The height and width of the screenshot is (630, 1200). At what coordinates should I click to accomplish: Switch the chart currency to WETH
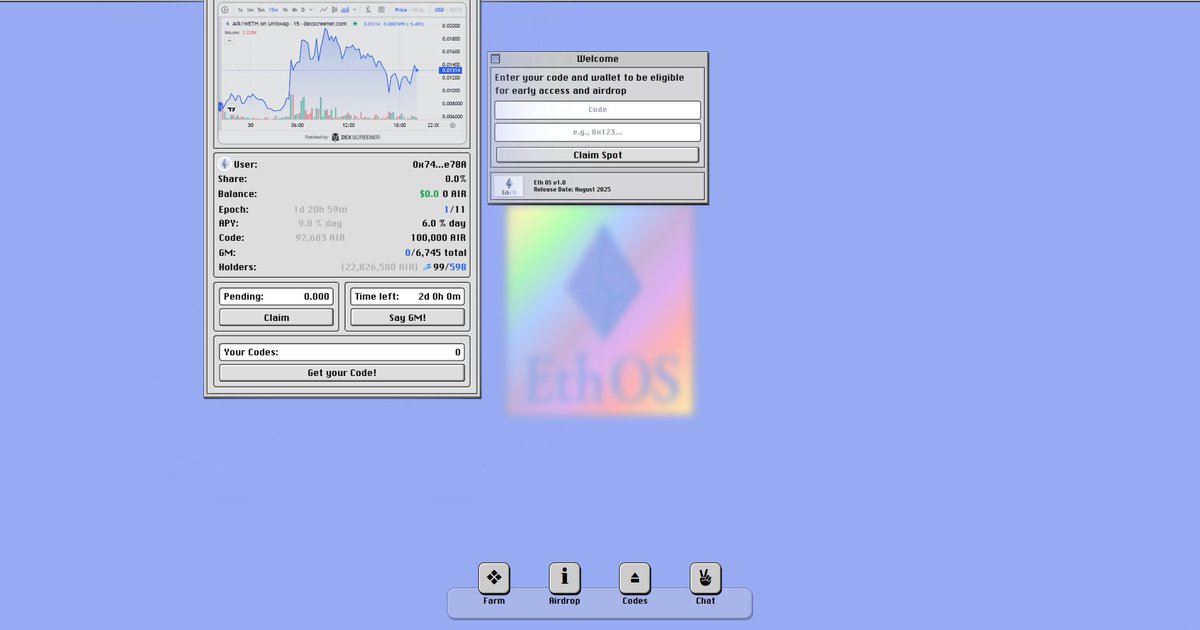pos(455,10)
